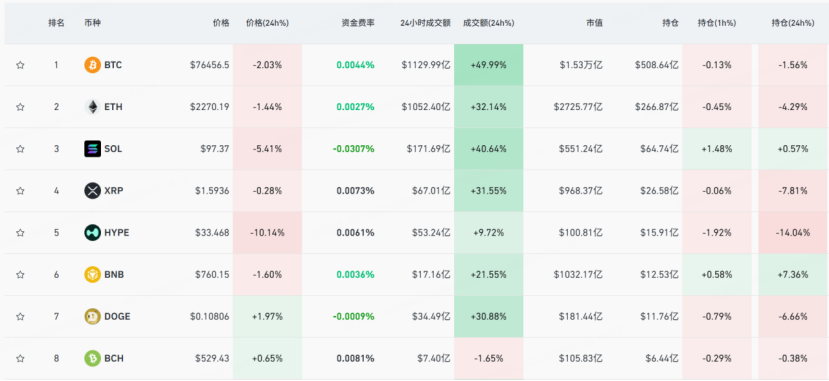Click the Ethereum diamond icon
The height and width of the screenshot is (381, 829).
(x=93, y=107)
